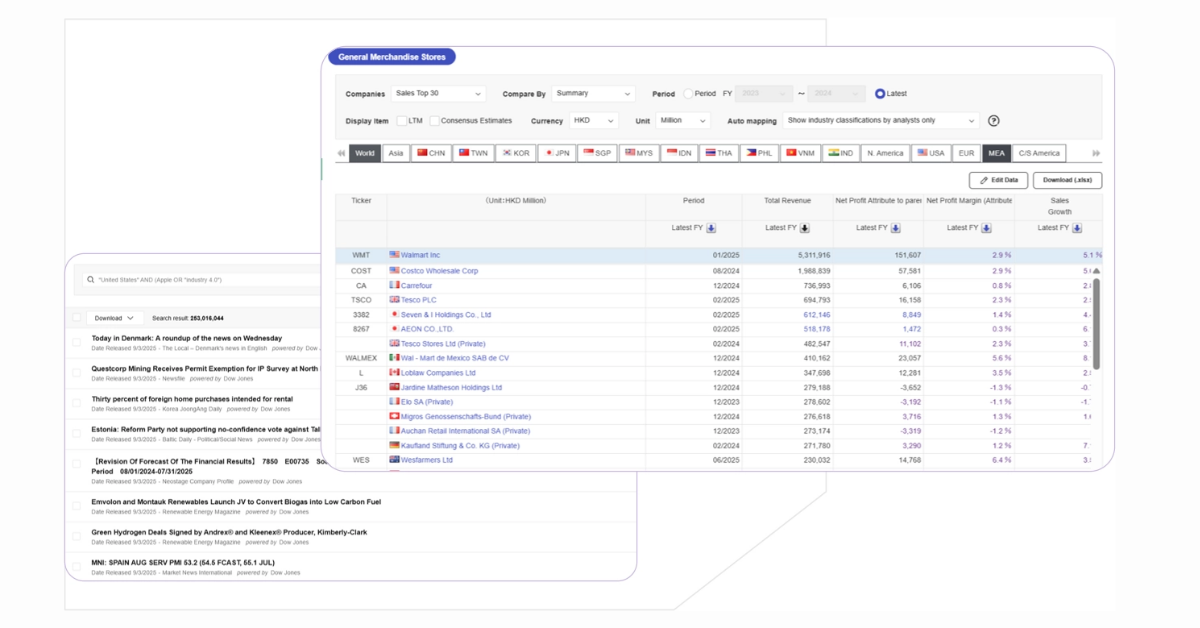Select the Period radio button
Image resolution: width=1200 pixels, height=628 pixels.
click(x=688, y=93)
